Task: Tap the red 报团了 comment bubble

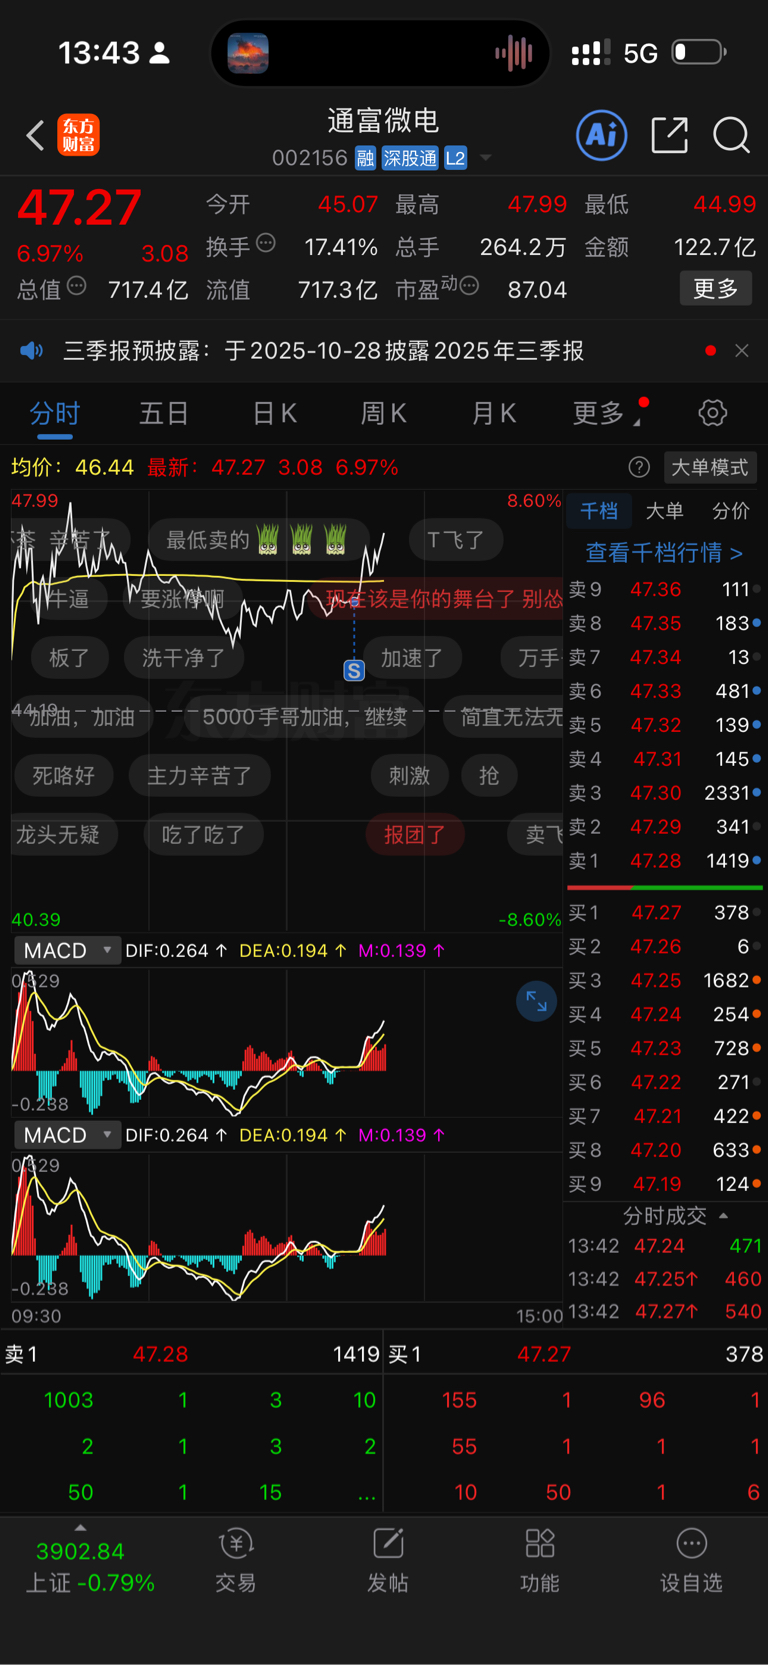Action: click(x=415, y=835)
